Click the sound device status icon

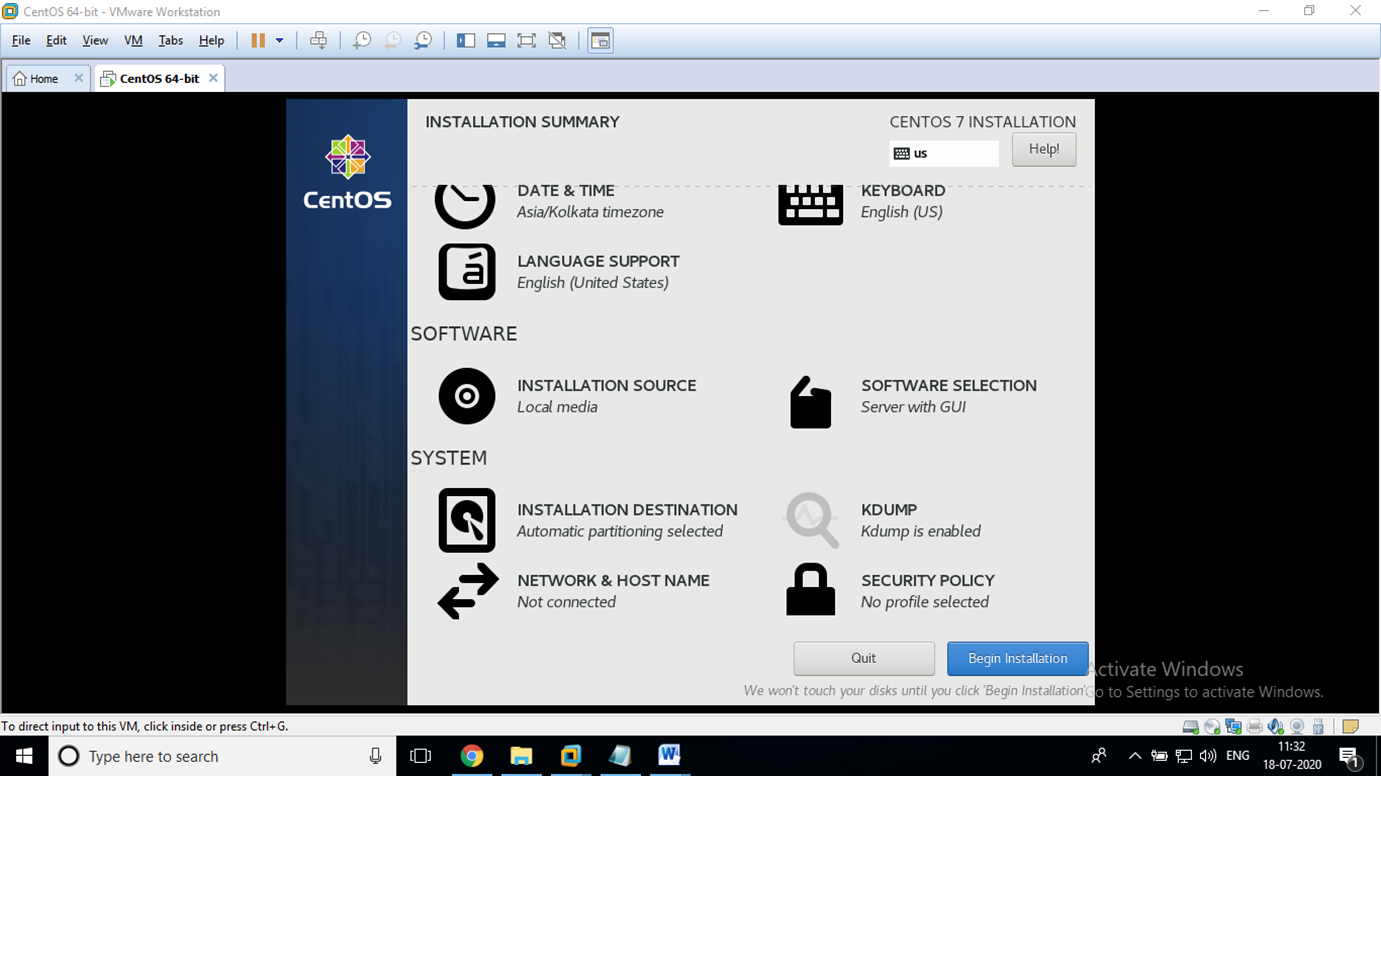pyautogui.click(x=1274, y=726)
